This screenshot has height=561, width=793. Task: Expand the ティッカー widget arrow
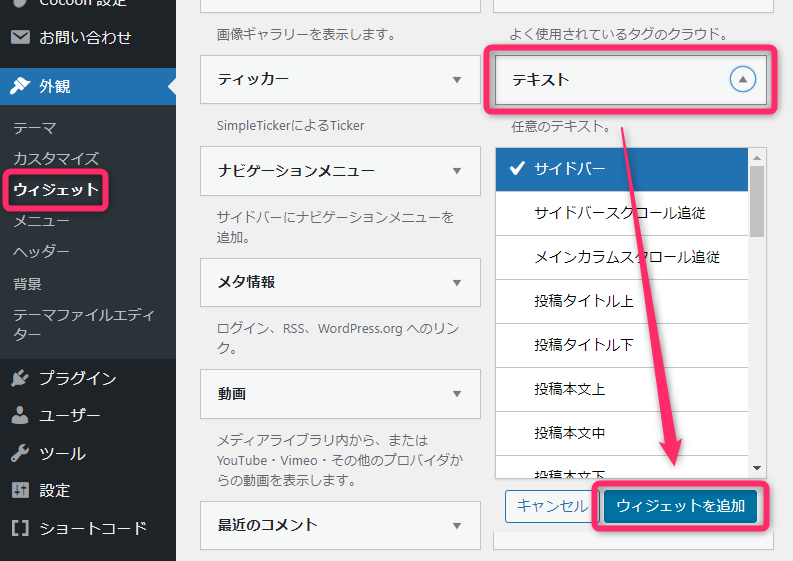point(456,79)
